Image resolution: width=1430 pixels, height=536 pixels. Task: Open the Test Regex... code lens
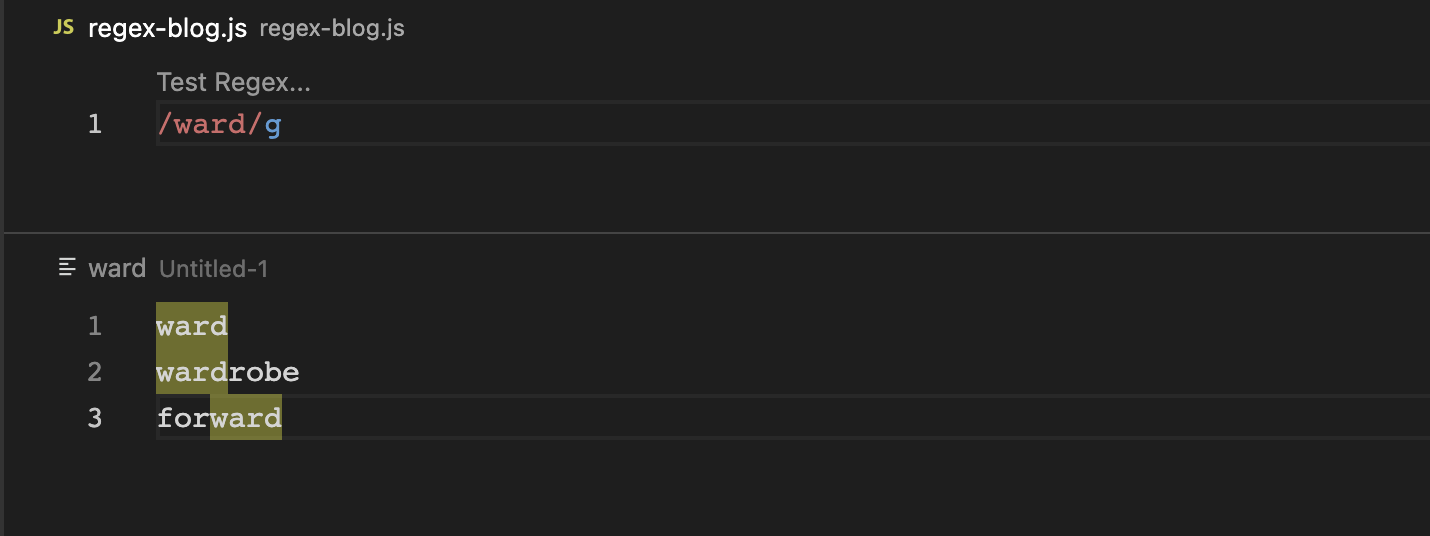click(234, 82)
